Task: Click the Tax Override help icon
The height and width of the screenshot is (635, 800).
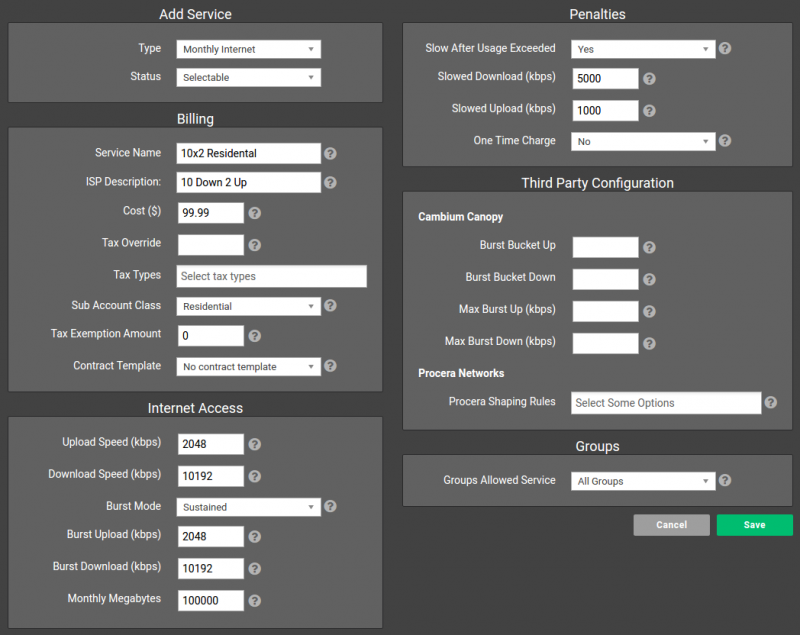Action: click(257, 245)
